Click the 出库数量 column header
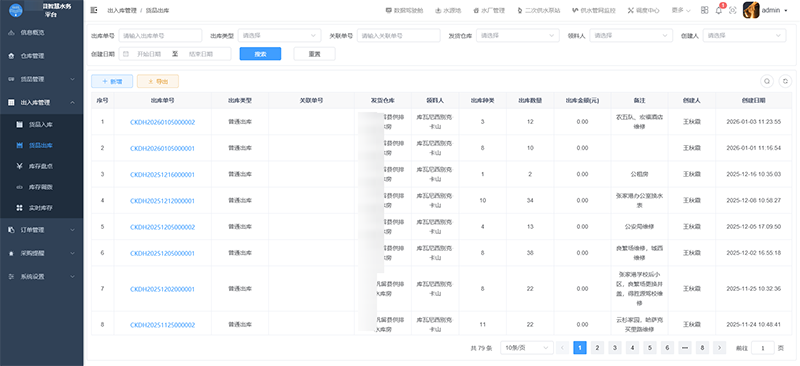The height and width of the screenshot is (366, 800). tap(530, 101)
